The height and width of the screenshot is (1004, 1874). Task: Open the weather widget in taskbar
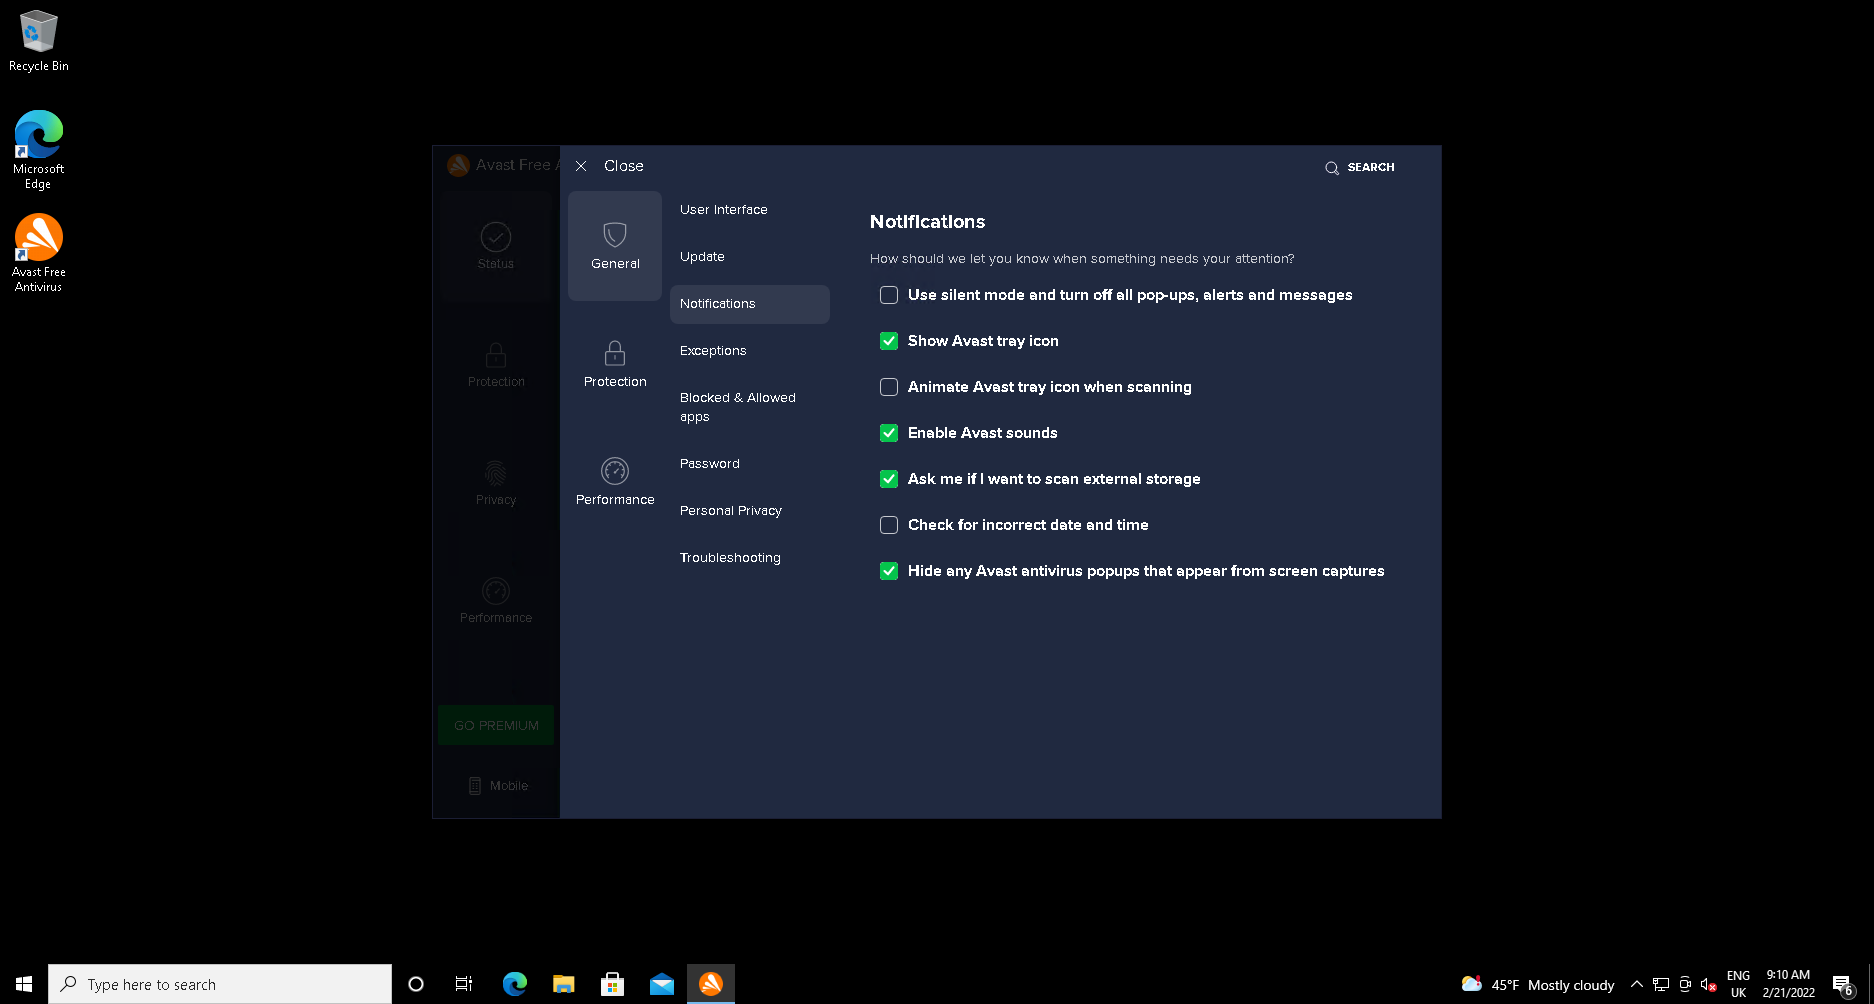coord(1538,984)
